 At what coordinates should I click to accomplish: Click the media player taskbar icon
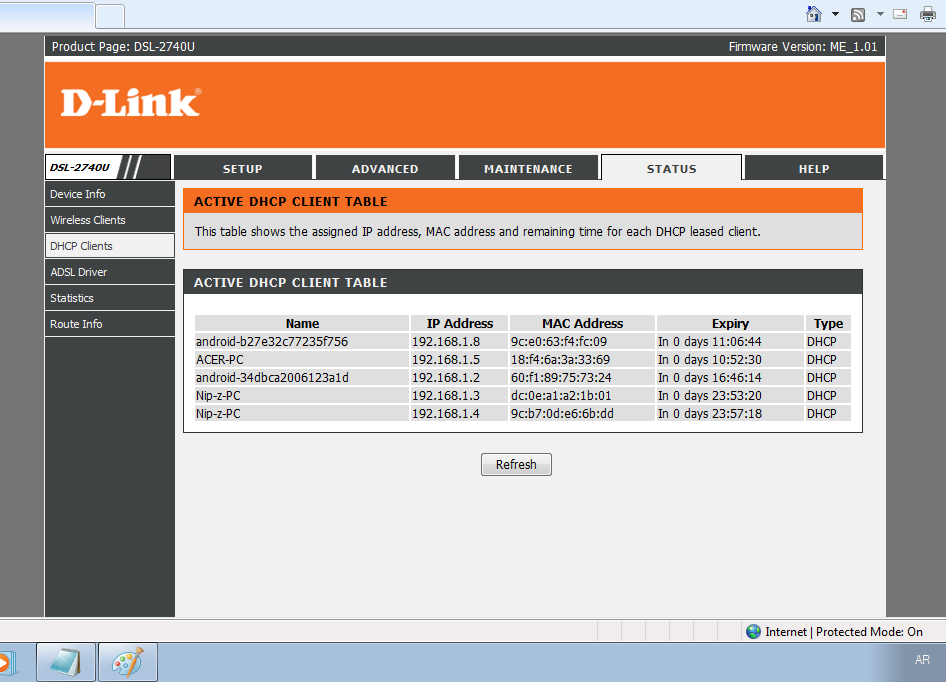(x=7, y=663)
